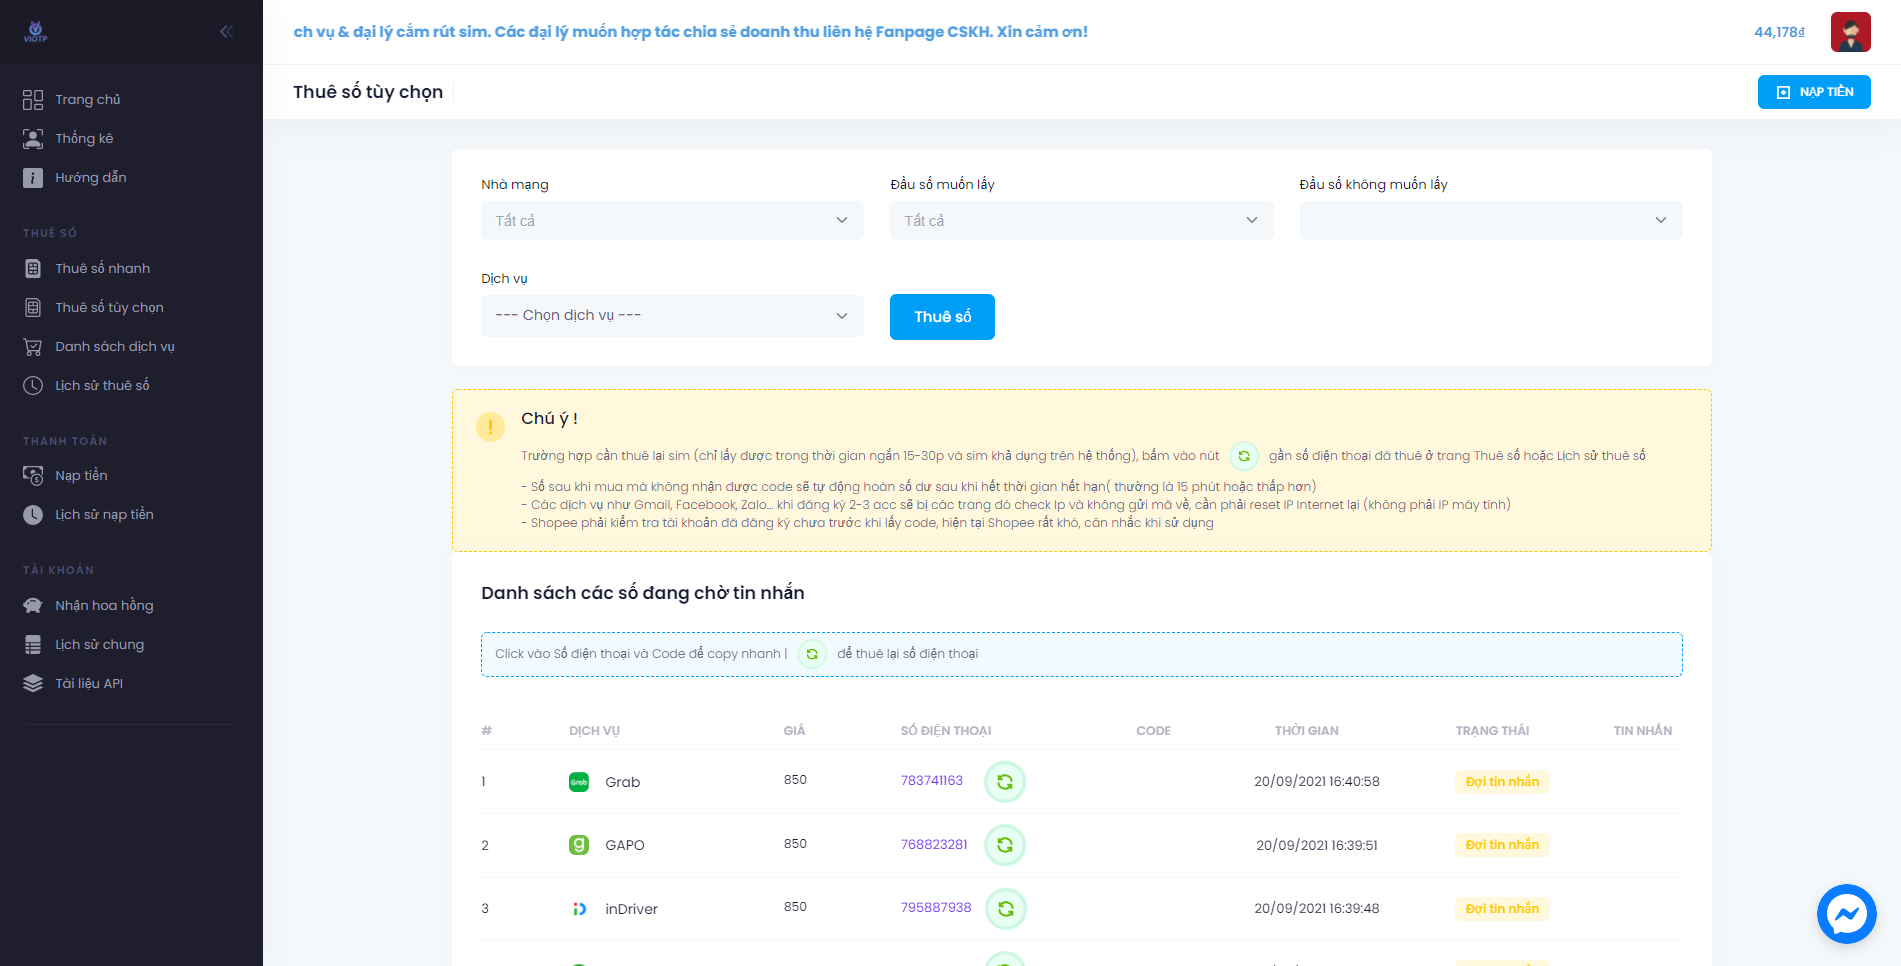Screen dimensions: 1901x966
Task: Open Danh sách dịch vụ menu item
Action: pos(114,347)
